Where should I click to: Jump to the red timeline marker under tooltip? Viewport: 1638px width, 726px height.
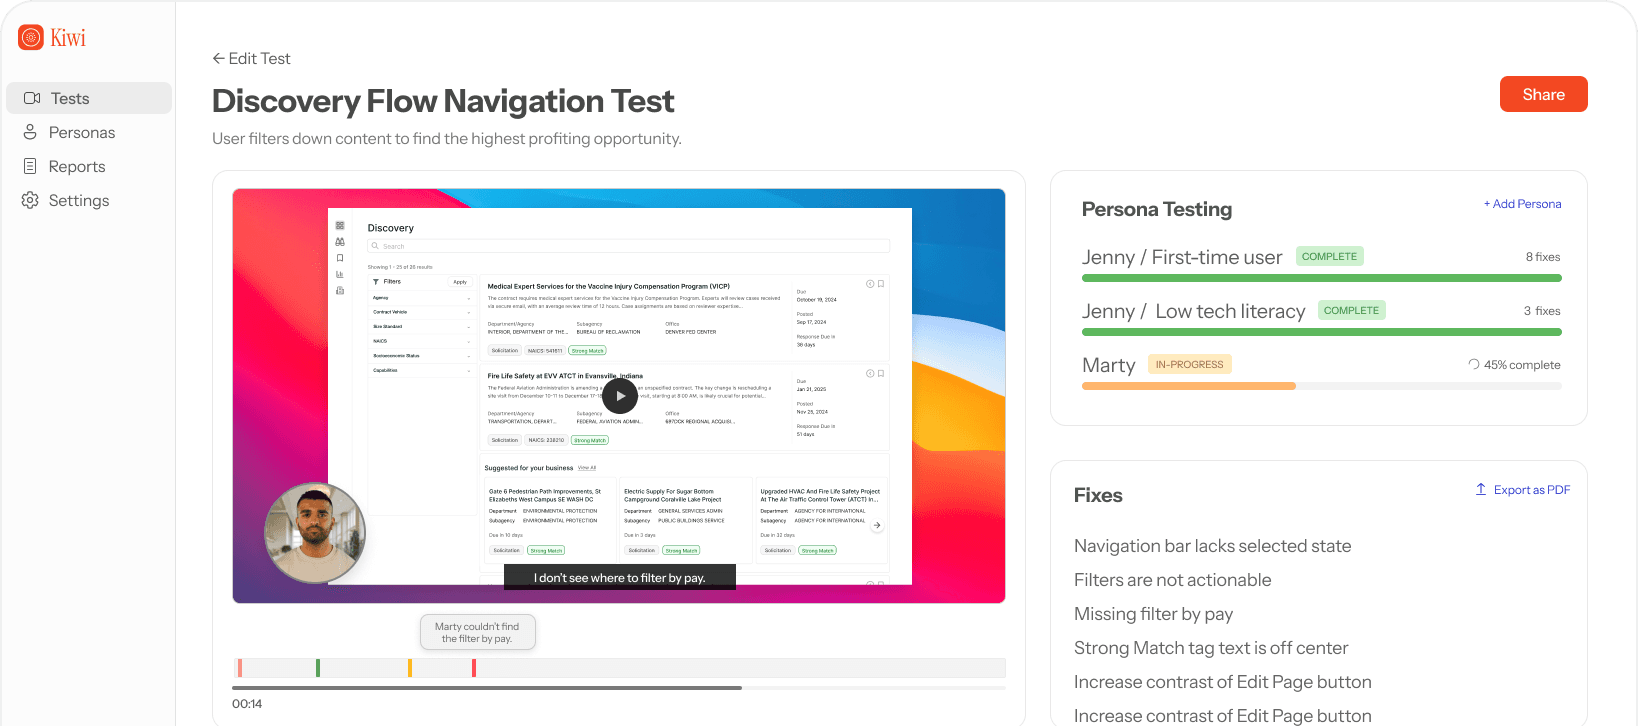pos(474,668)
